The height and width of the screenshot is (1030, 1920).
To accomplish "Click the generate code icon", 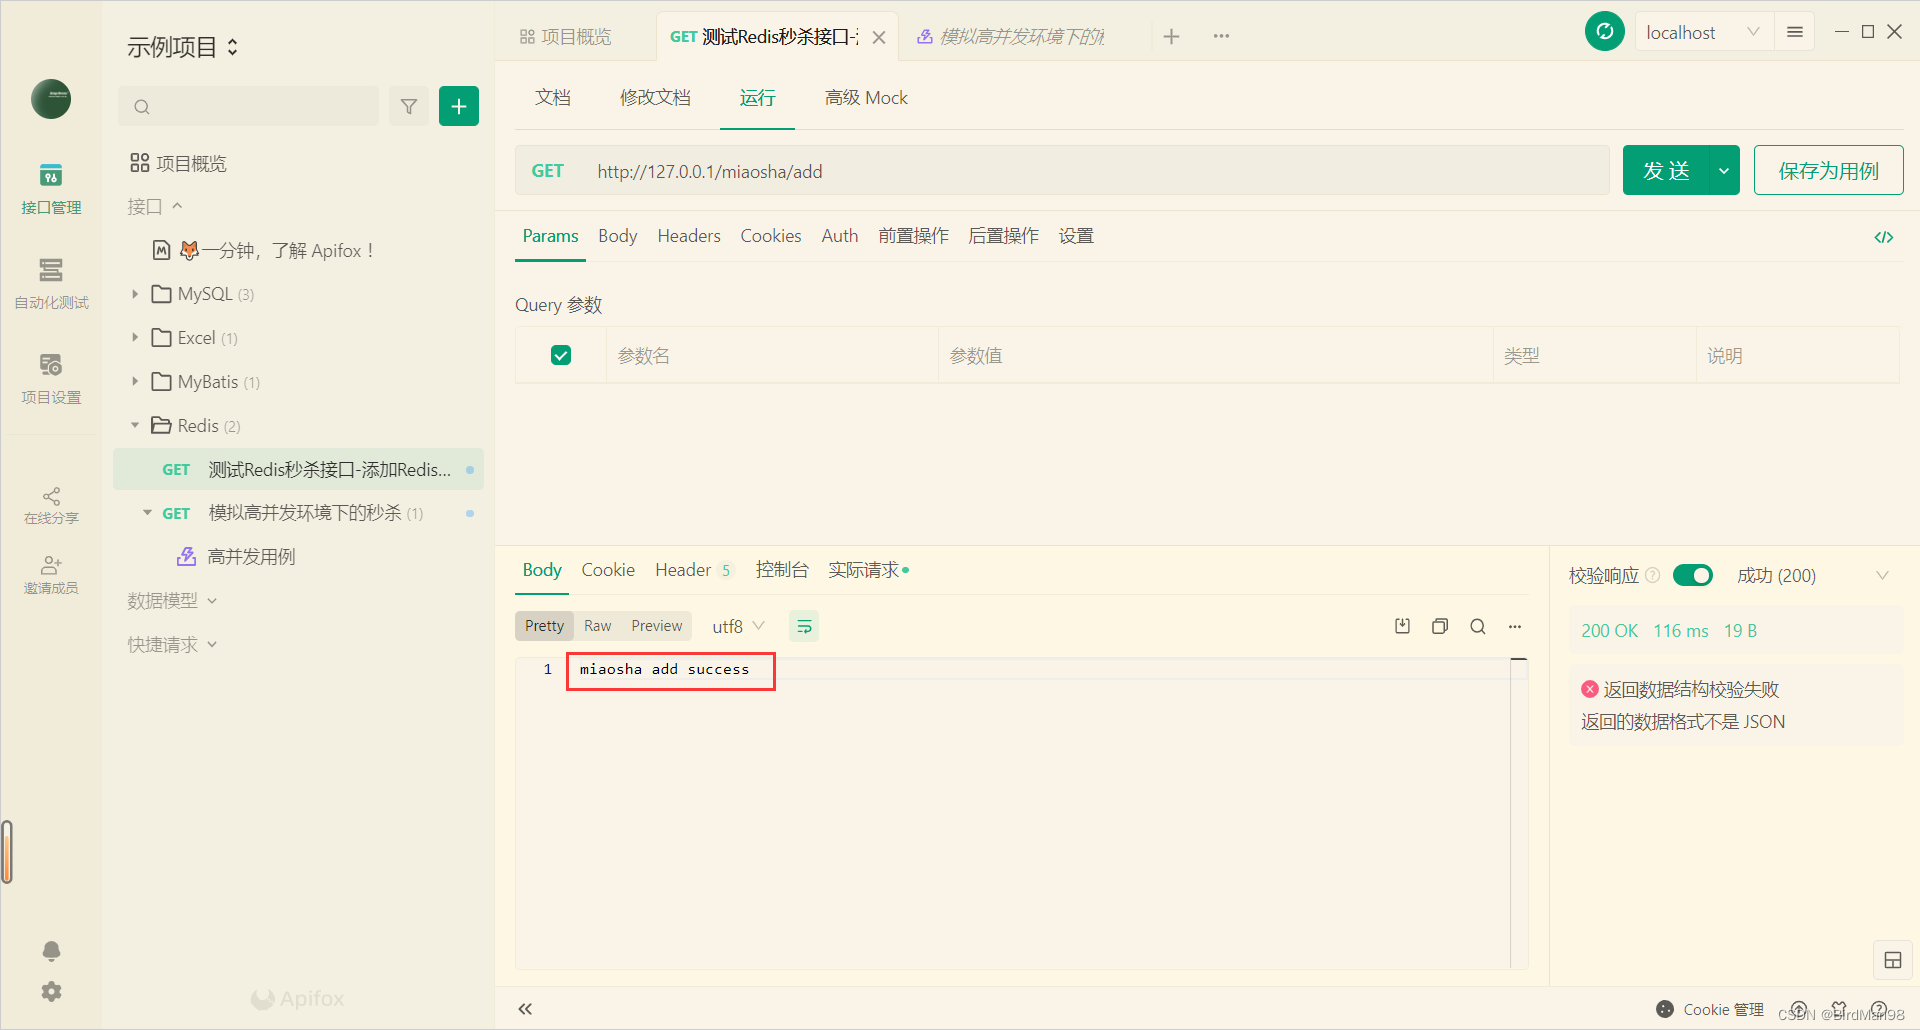I will click(x=1884, y=237).
